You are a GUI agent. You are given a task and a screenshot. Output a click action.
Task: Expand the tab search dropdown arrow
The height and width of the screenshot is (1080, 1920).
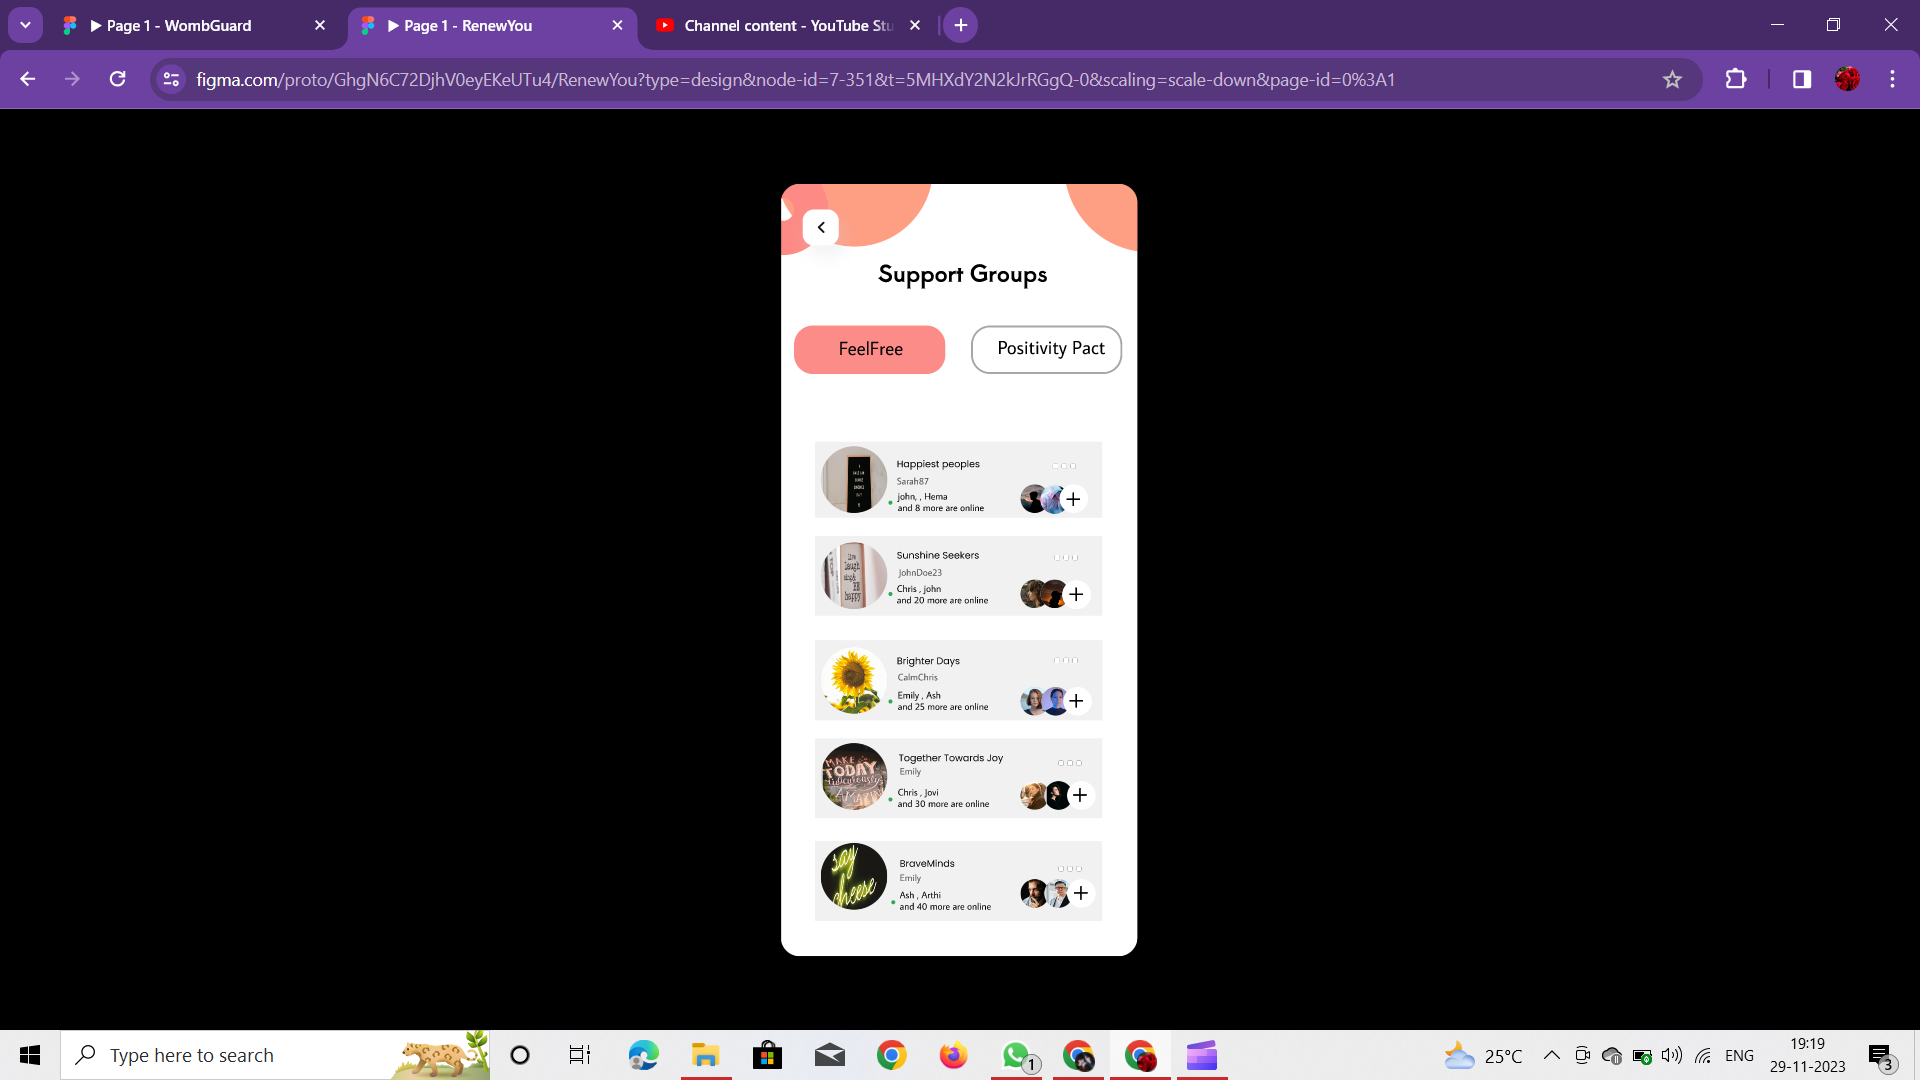click(25, 25)
